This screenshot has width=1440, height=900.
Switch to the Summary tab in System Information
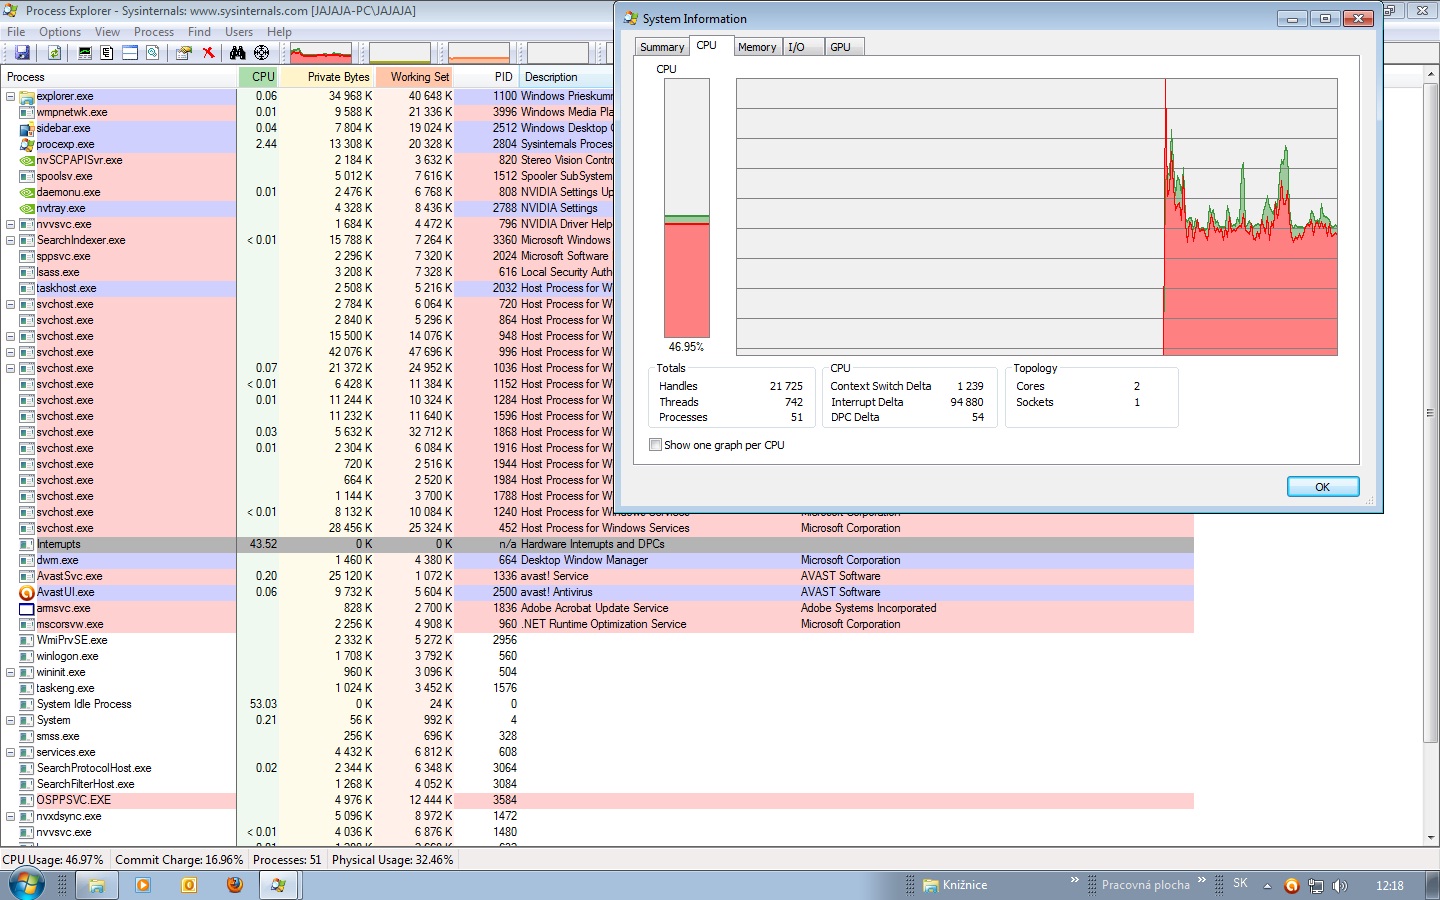tap(662, 47)
